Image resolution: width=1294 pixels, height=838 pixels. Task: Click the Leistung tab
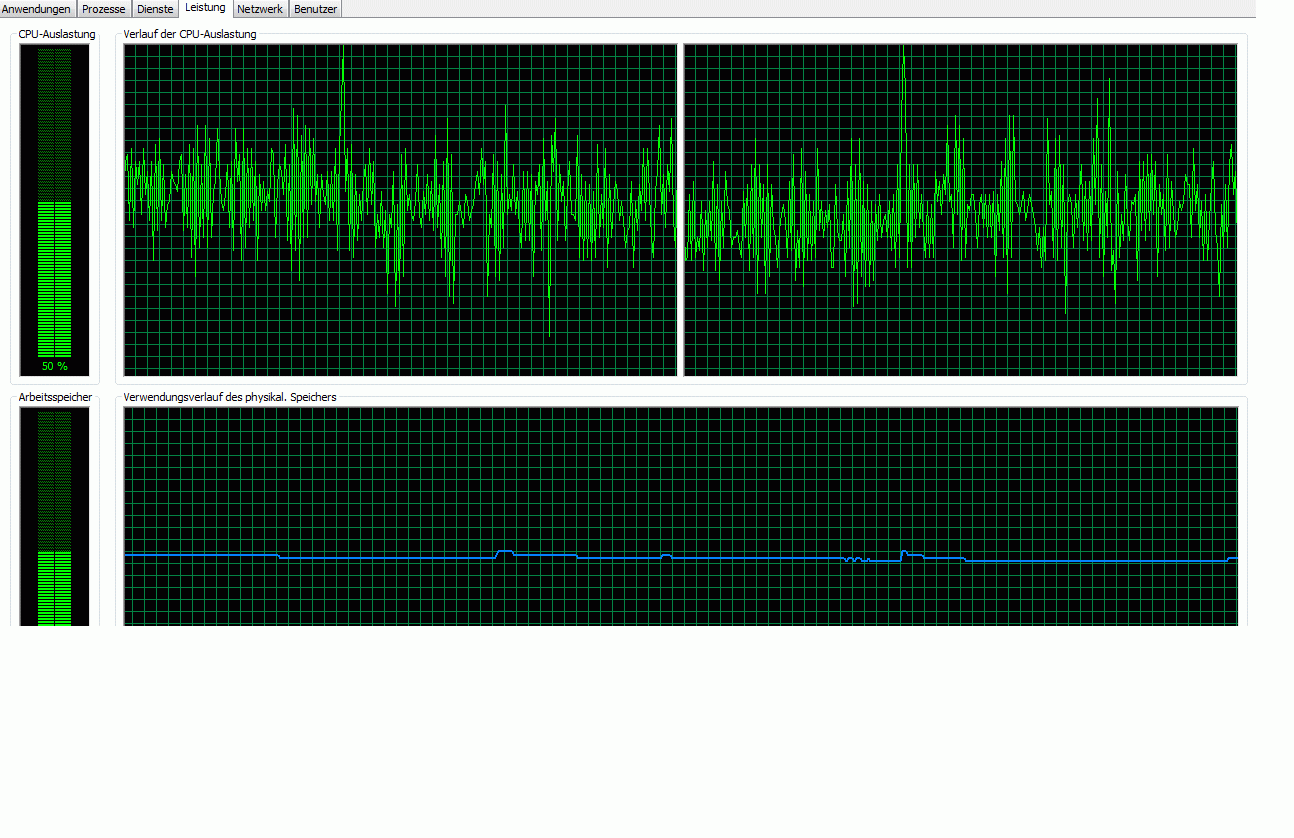206,8
